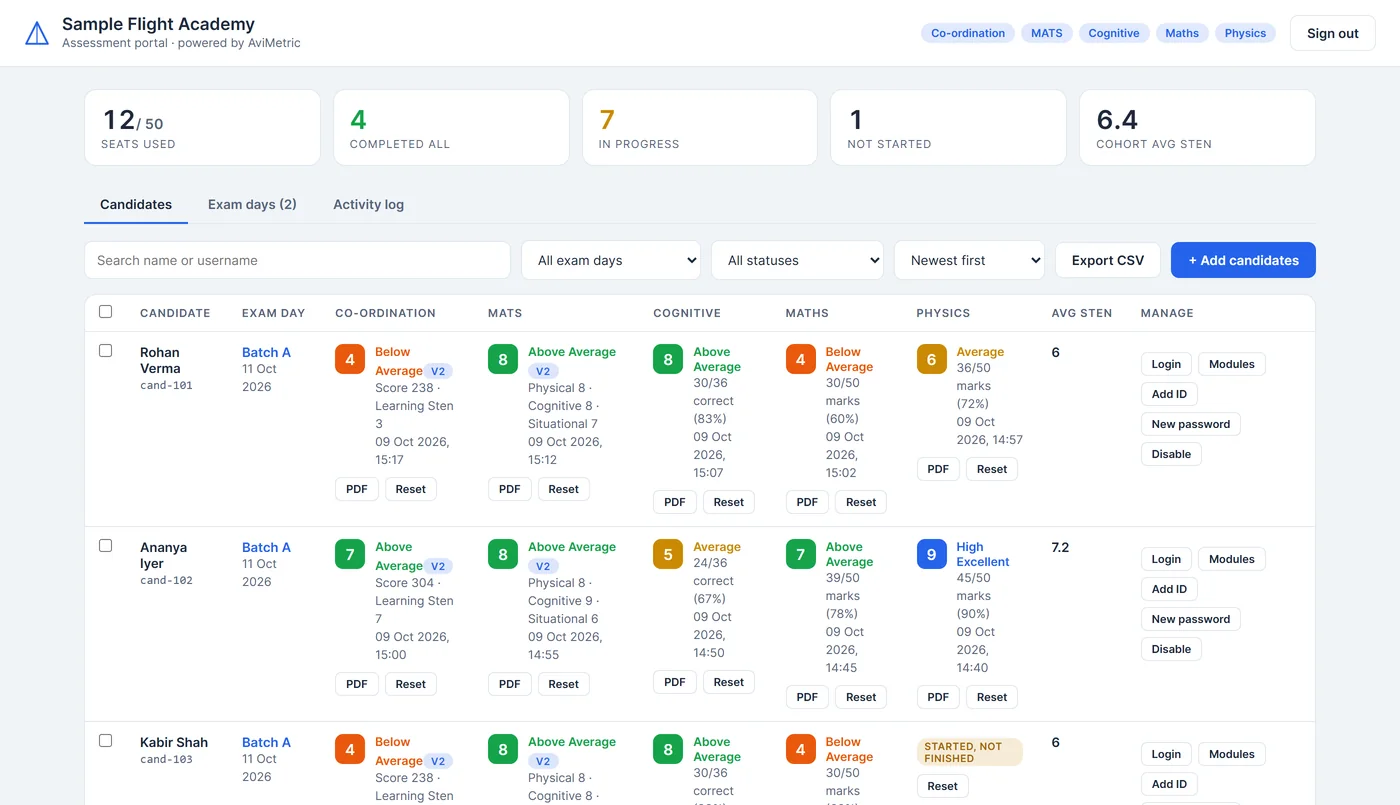Screen dimensions: 1400x805
Task: Click the Sign out button
Action: click(1333, 33)
